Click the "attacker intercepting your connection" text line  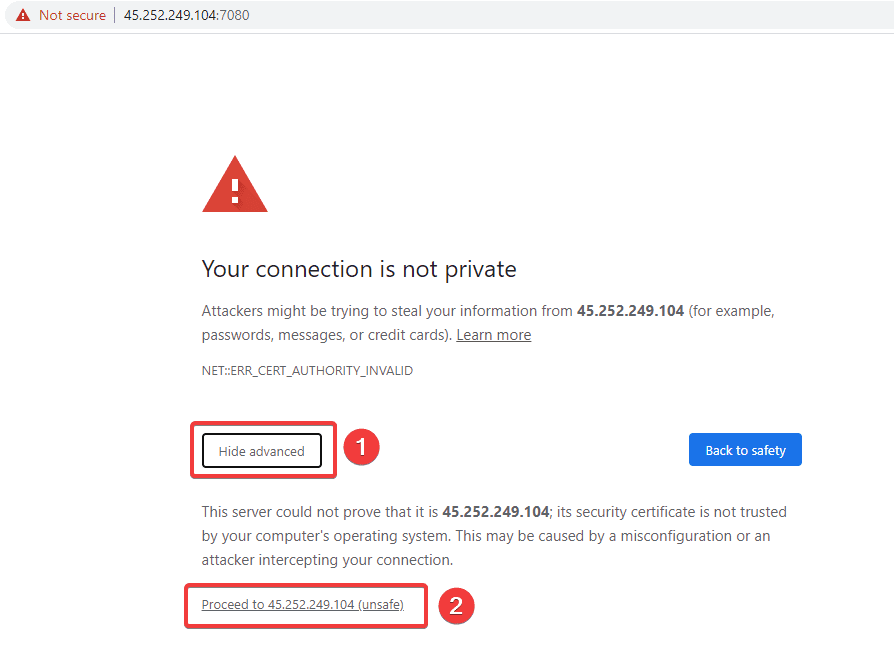327,560
